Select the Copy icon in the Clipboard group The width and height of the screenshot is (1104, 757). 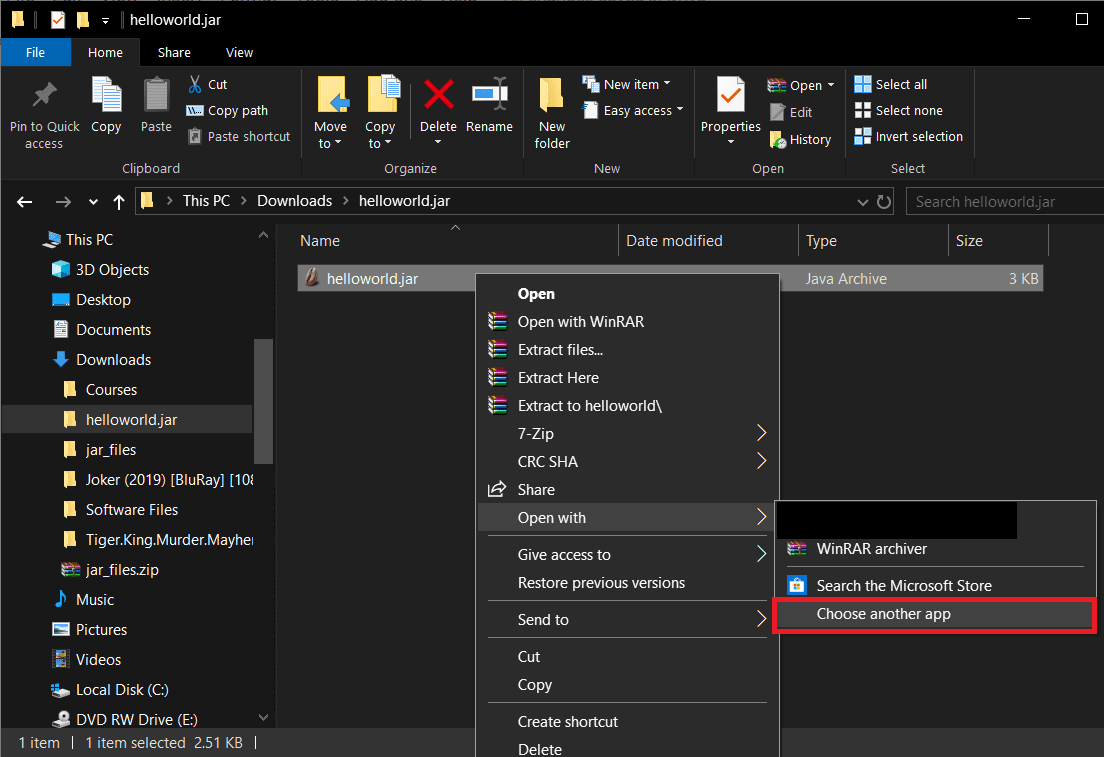106,108
